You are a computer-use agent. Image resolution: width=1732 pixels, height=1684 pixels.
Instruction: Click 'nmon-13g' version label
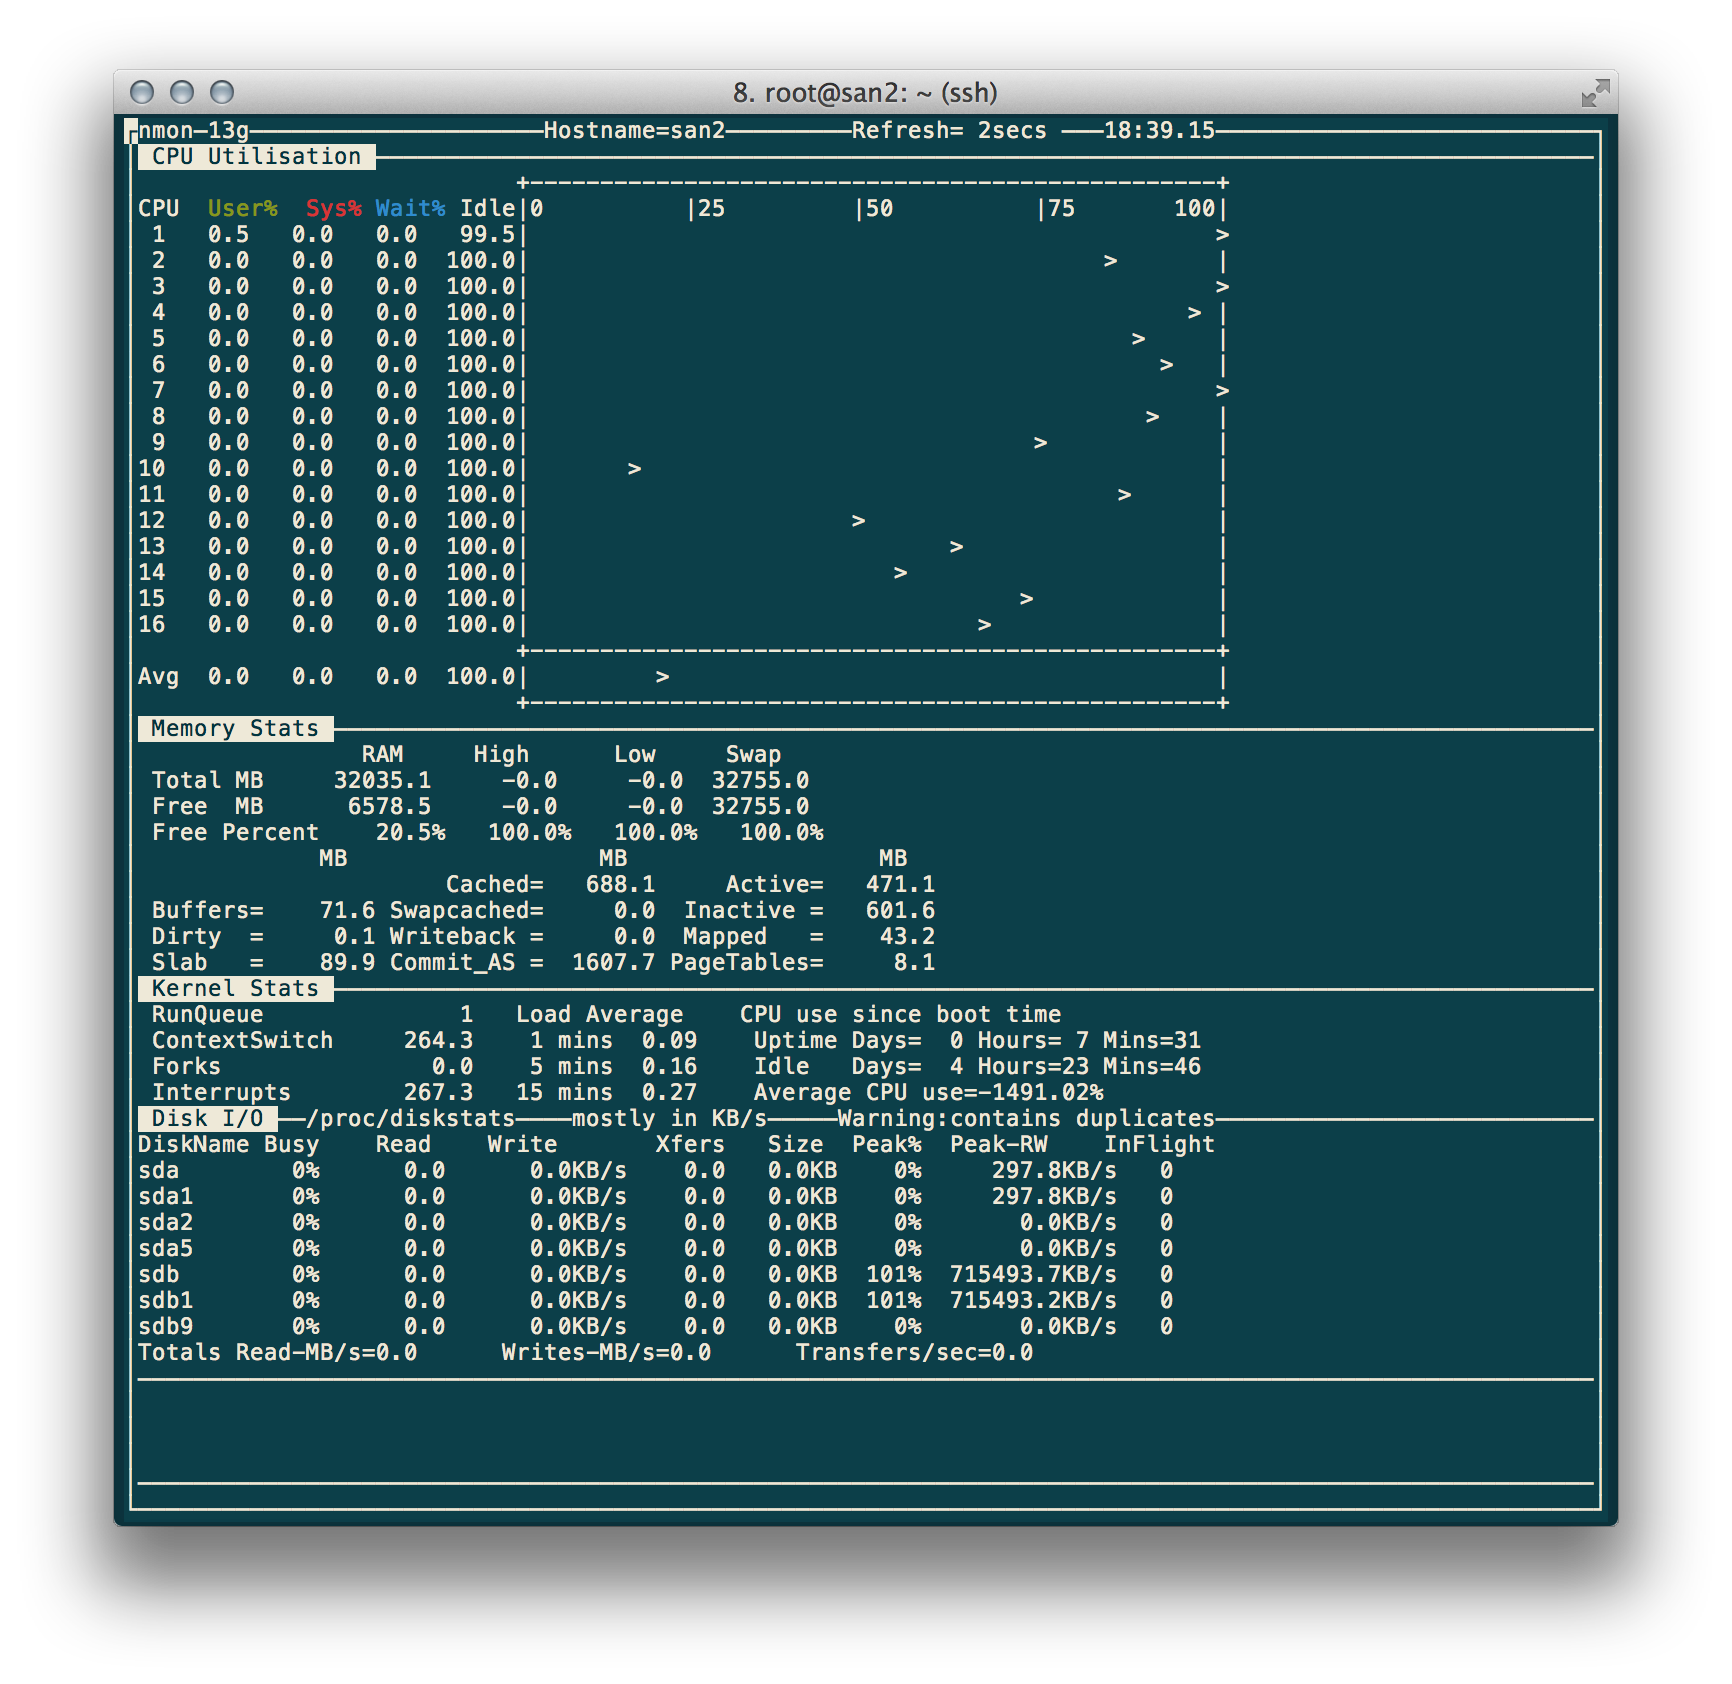pos(193,130)
